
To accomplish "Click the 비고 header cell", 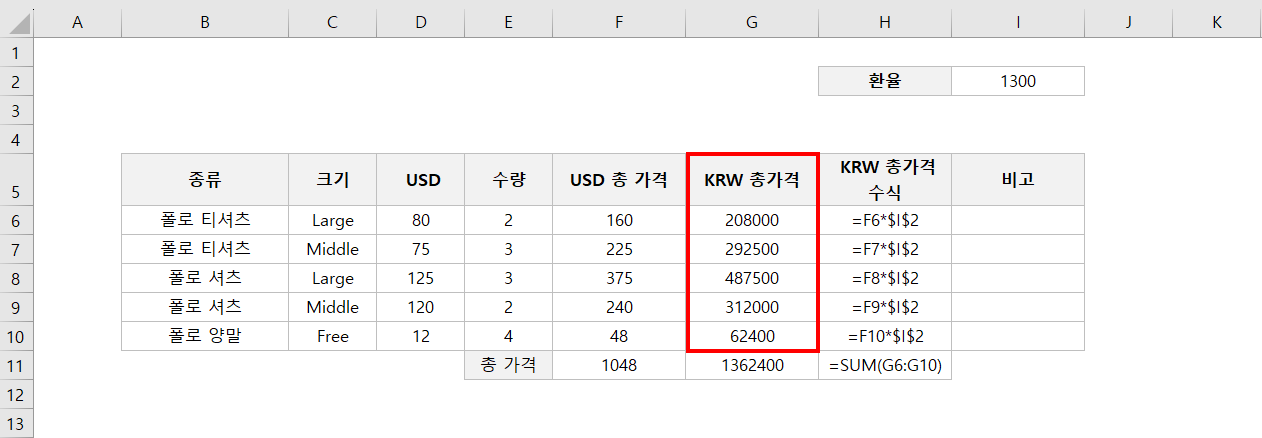I will click(x=1017, y=180).
